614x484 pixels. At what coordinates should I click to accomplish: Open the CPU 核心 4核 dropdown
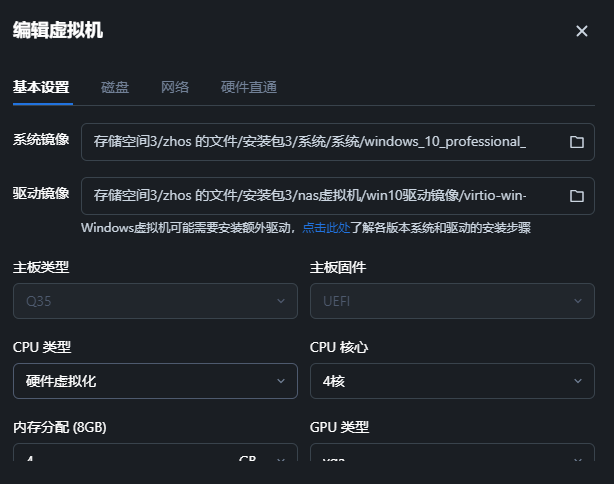pyautogui.click(x=452, y=381)
